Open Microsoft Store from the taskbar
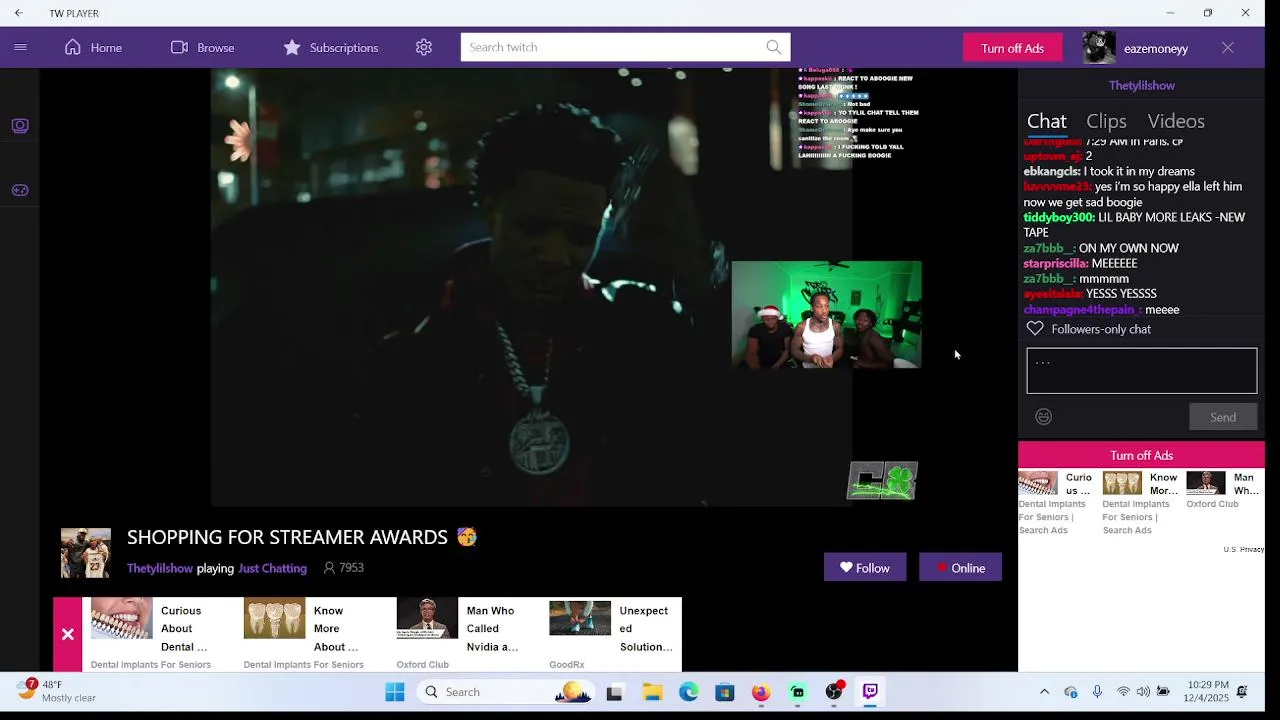Screen dimensions: 1280x720 pyautogui.click(x=725, y=692)
